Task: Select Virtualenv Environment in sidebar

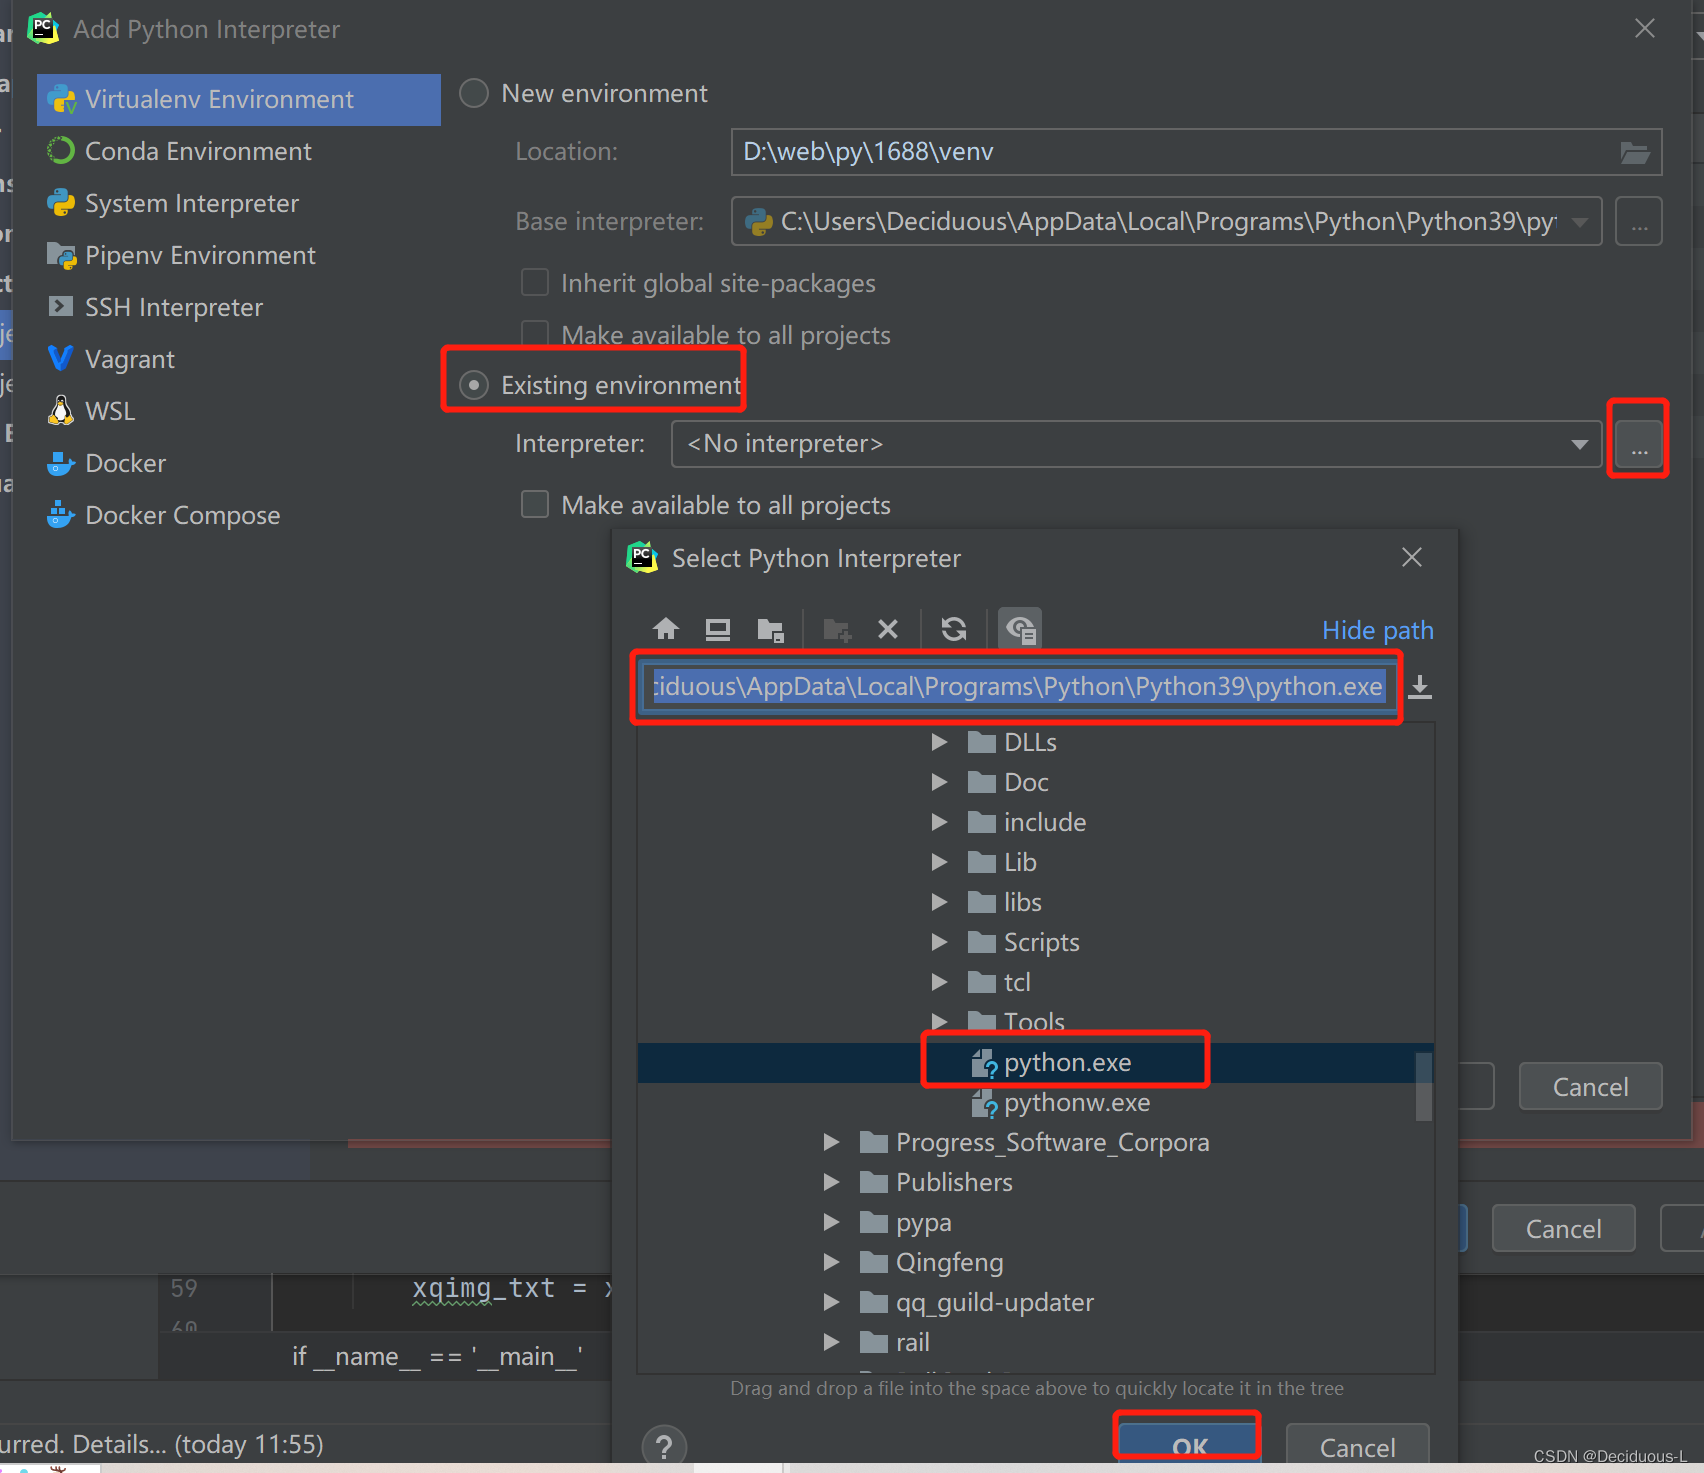Action: pyautogui.click(x=239, y=99)
